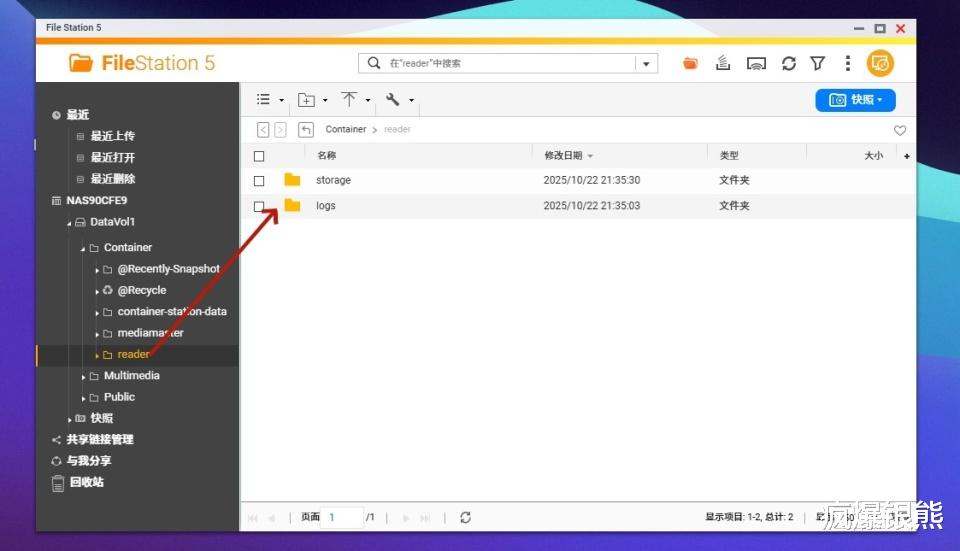Select the mediamaster folder in tree
The height and width of the screenshot is (551, 960).
(151, 333)
